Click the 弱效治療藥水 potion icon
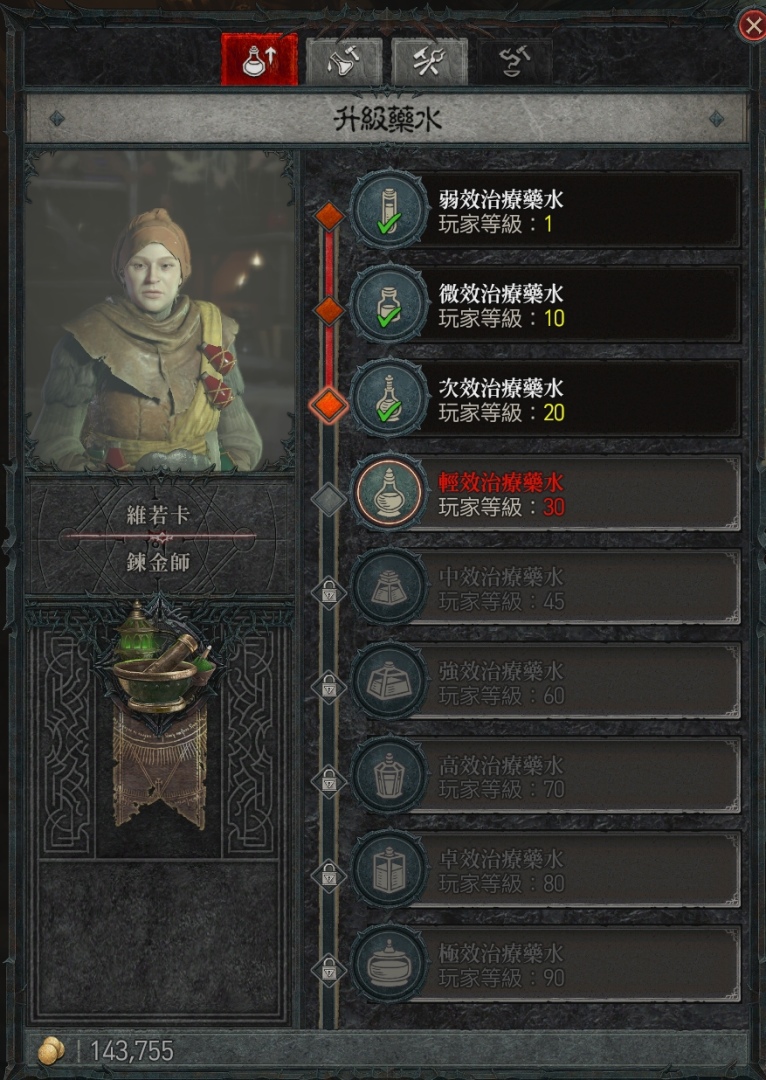Image resolution: width=766 pixels, height=1080 pixels. (x=389, y=210)
